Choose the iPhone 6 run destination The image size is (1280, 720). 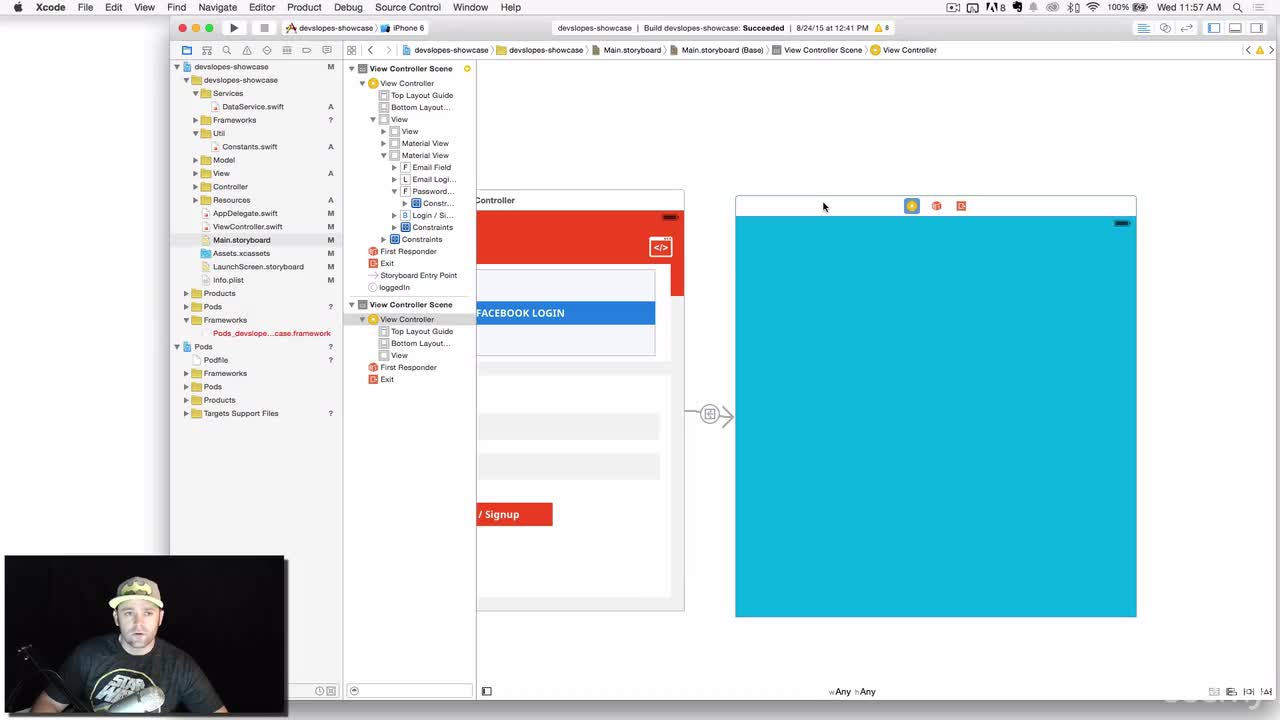point(403,28)
